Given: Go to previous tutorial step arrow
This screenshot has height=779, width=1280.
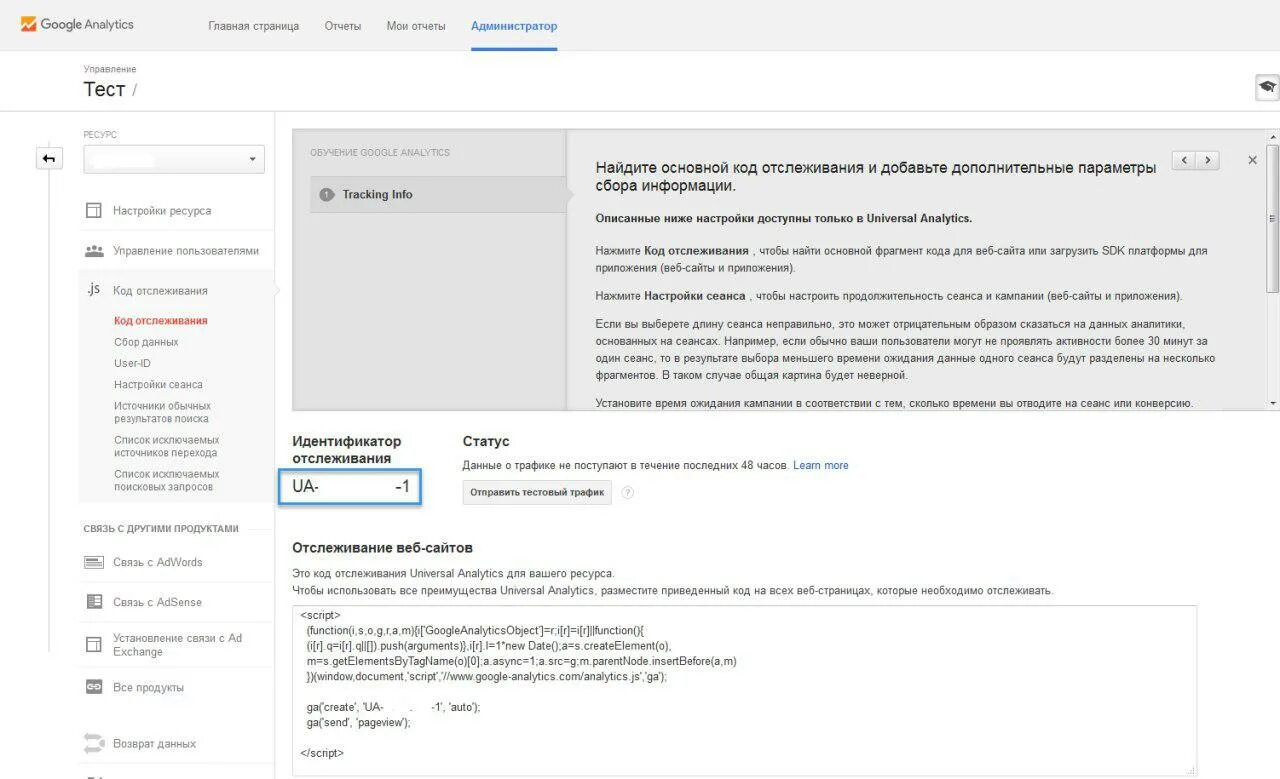Looking at the screenshot, I should coord(1184,160).
